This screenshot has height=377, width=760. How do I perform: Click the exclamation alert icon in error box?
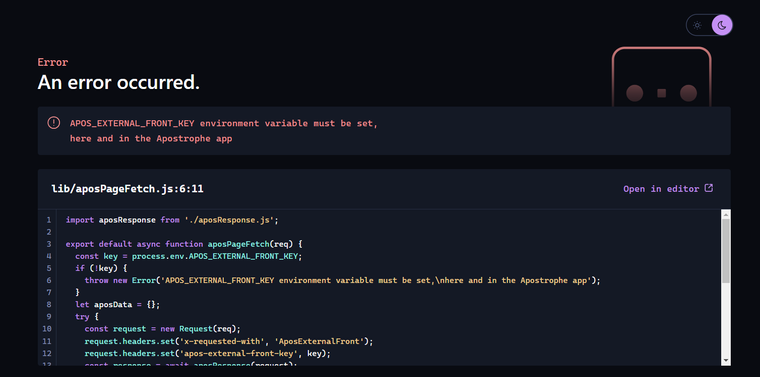pyautogui.click(x=53, y=123)
